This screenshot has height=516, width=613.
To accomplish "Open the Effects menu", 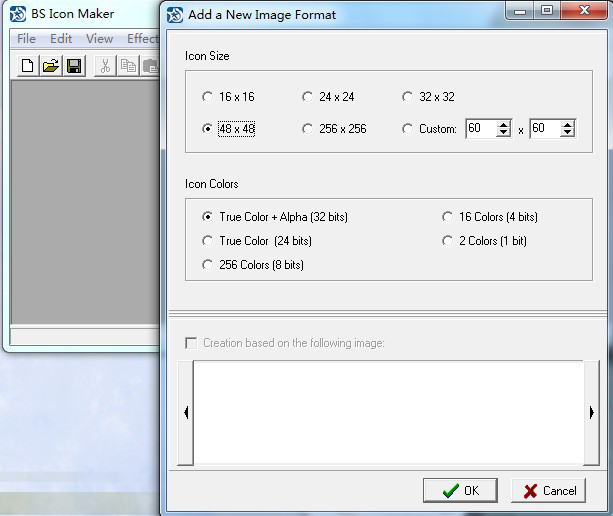I will pos(143,39).
